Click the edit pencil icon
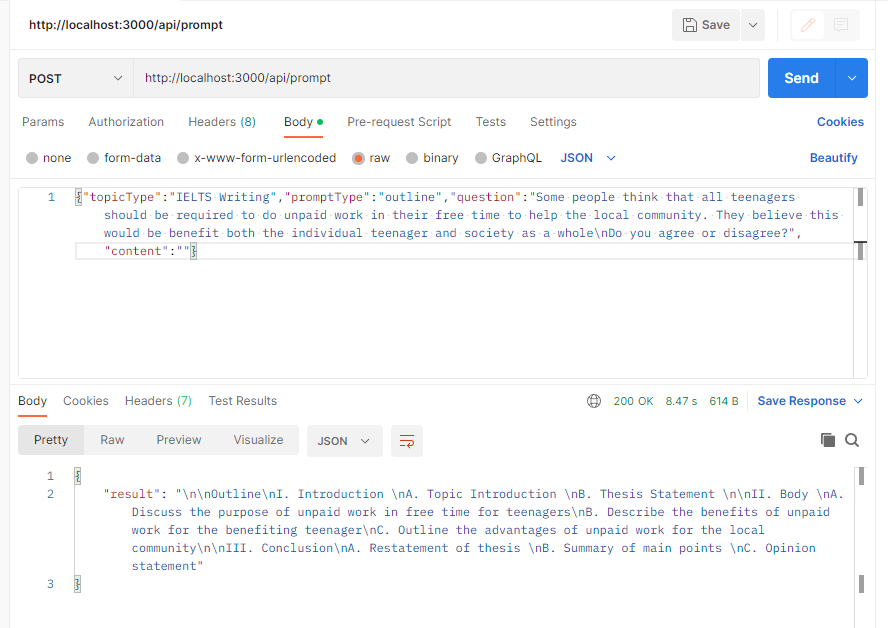The height and width of the screenshot is (628, 888). tap(809, 25)
